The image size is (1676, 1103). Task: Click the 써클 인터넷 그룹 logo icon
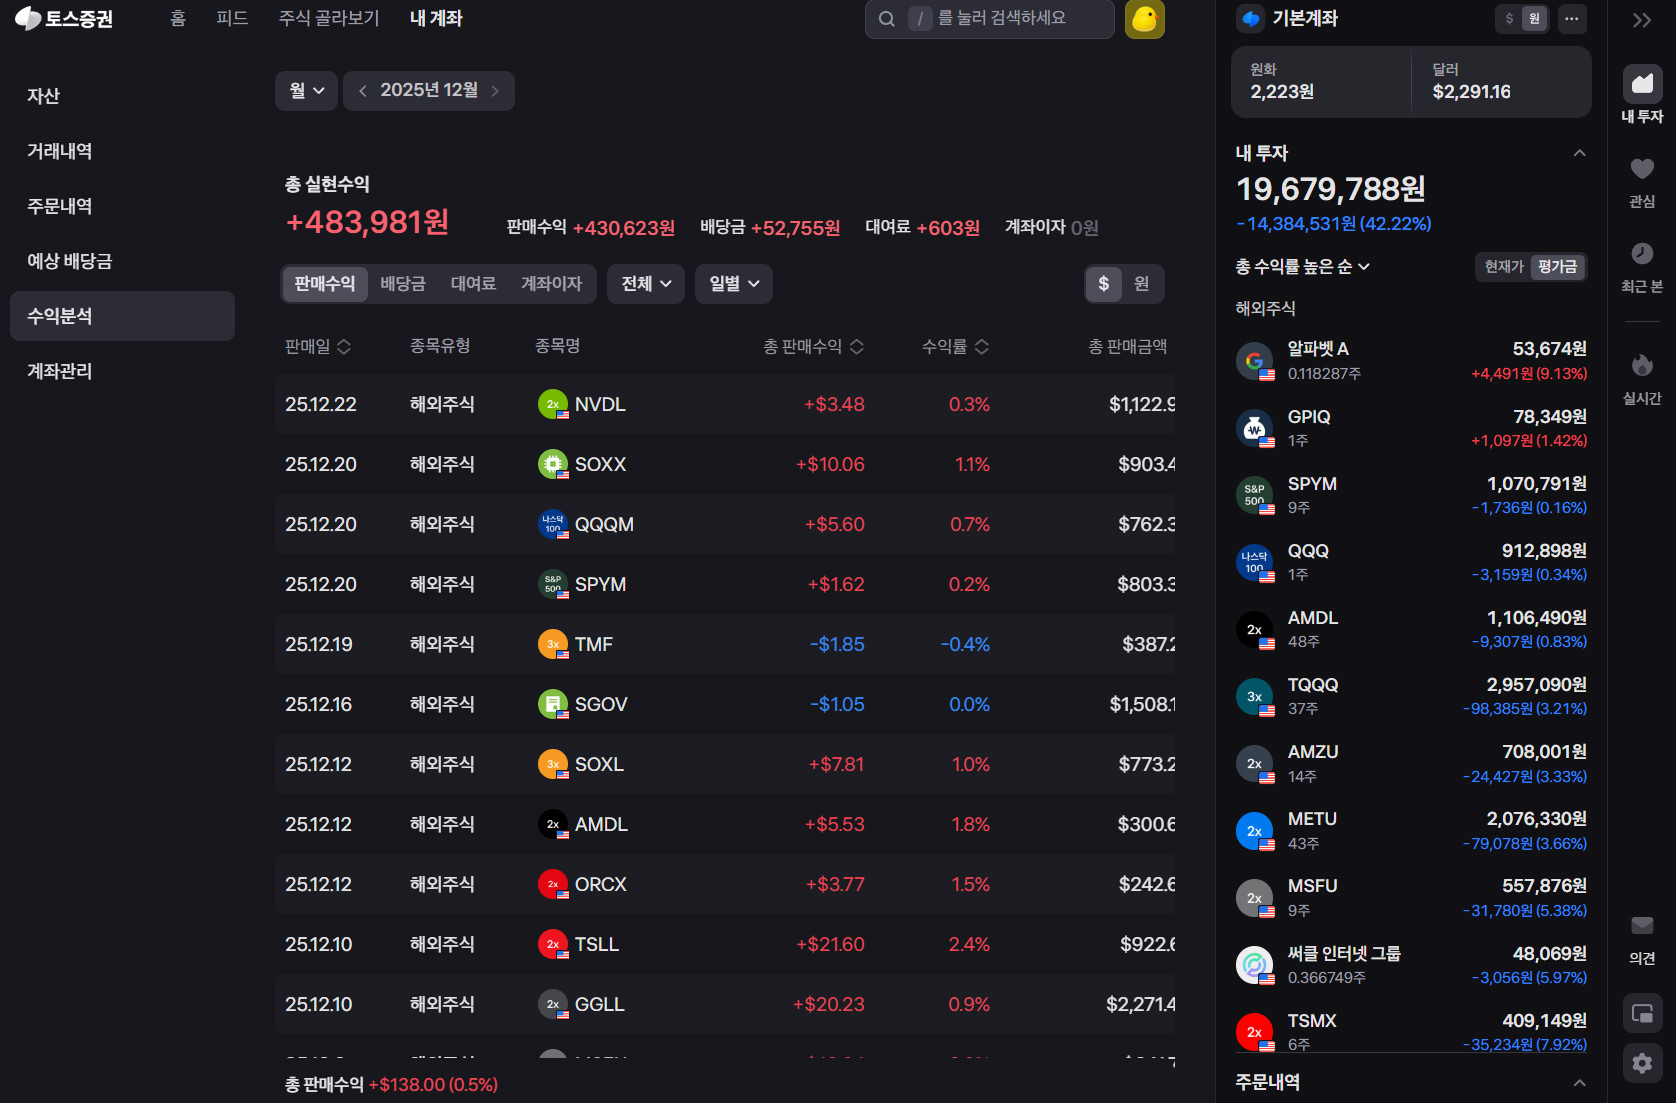1255,965
